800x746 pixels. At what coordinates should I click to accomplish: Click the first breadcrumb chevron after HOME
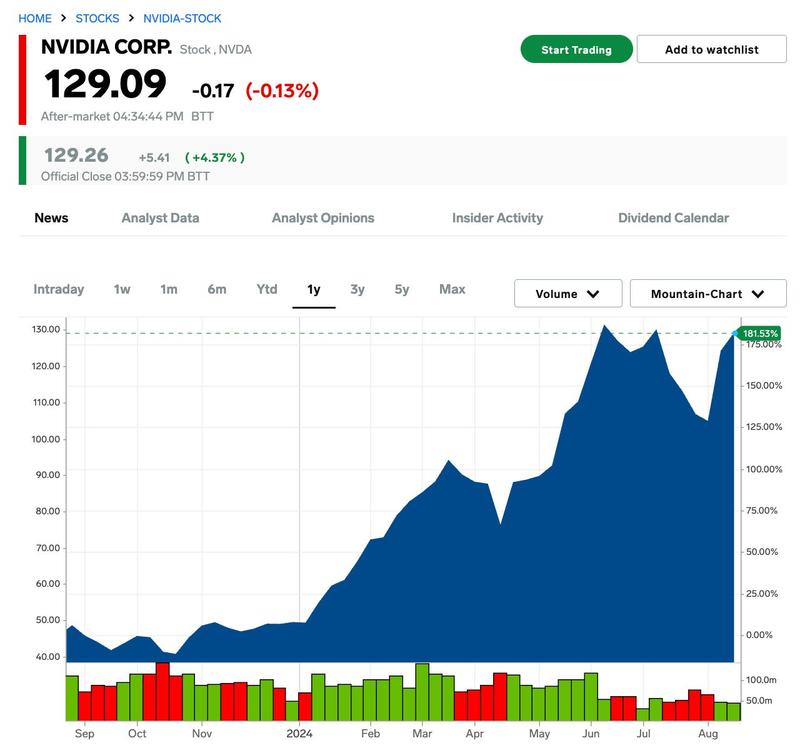(64, 19)
